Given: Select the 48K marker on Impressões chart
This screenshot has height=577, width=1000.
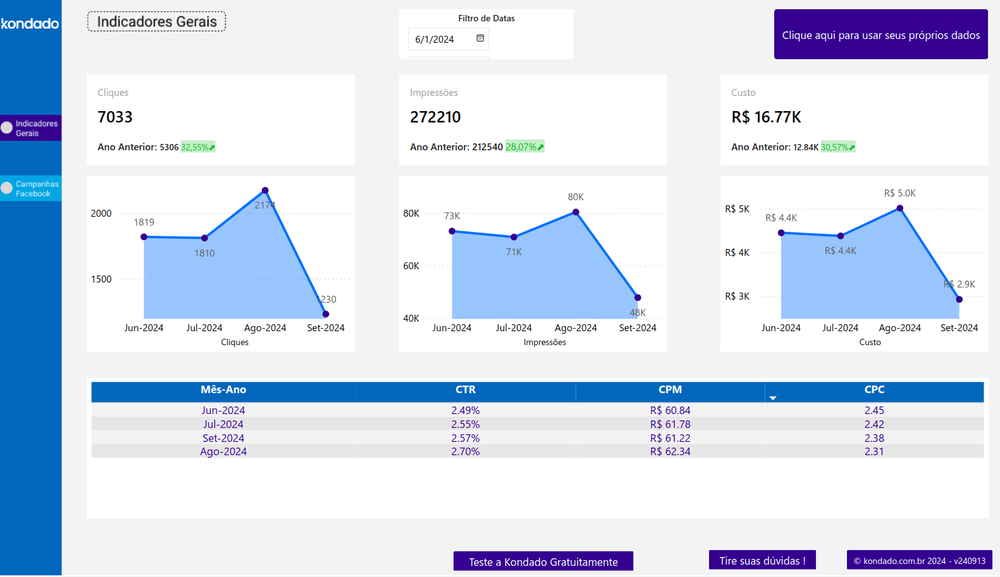Looking at the screenshot, I should coord(637,298).
